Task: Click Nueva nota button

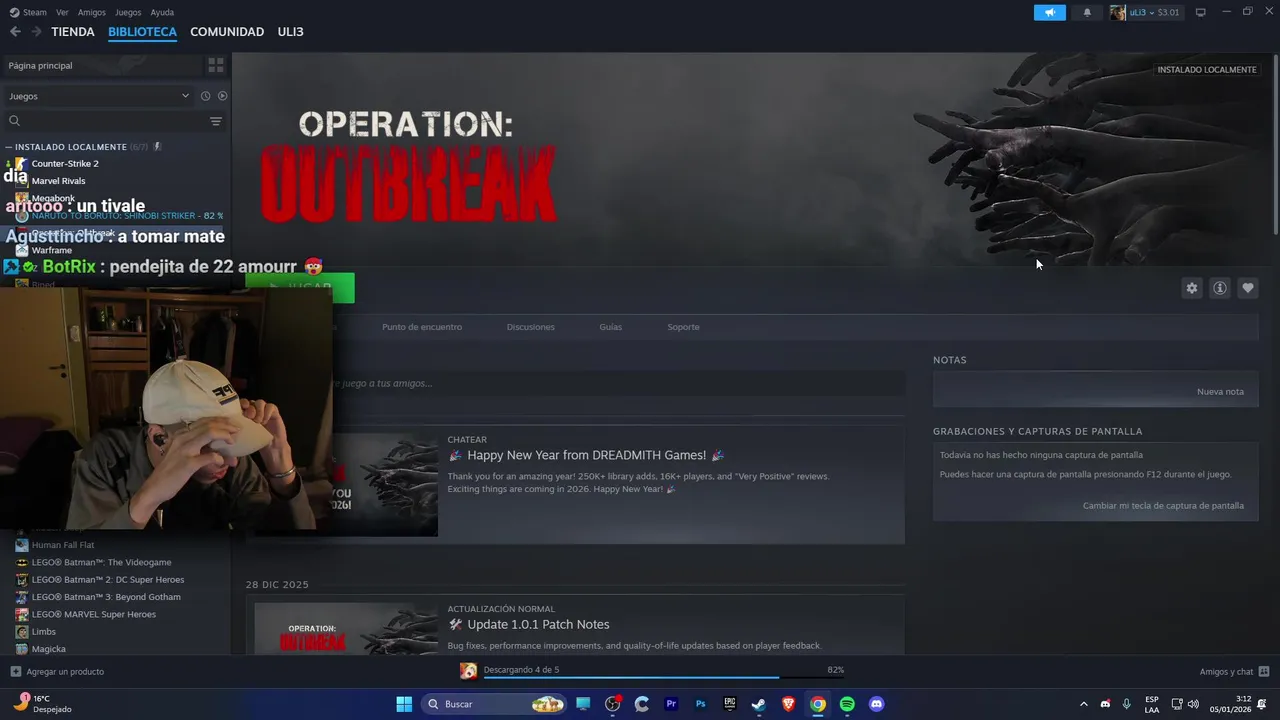Action: pos(1220,391)
